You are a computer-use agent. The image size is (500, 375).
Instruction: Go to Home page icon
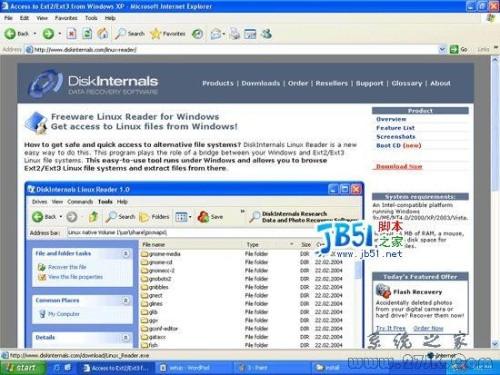coord(103,34)
